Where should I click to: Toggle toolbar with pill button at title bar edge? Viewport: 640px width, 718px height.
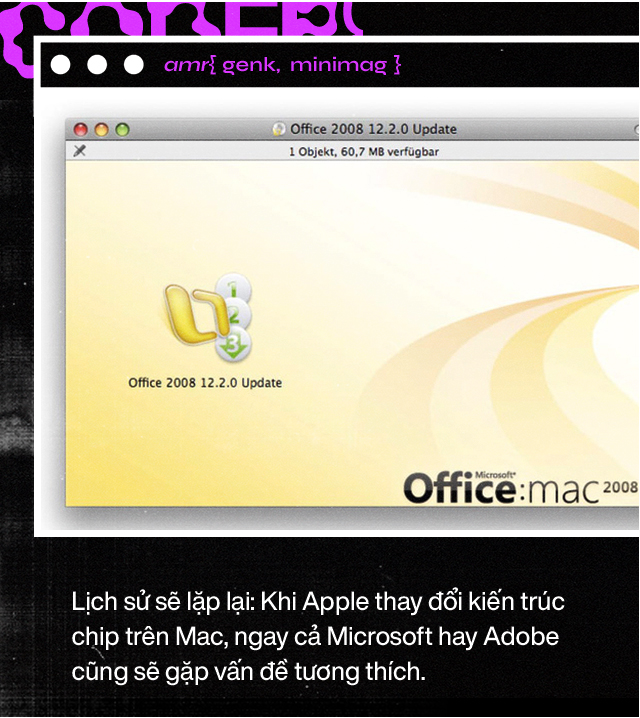(636, 129)
